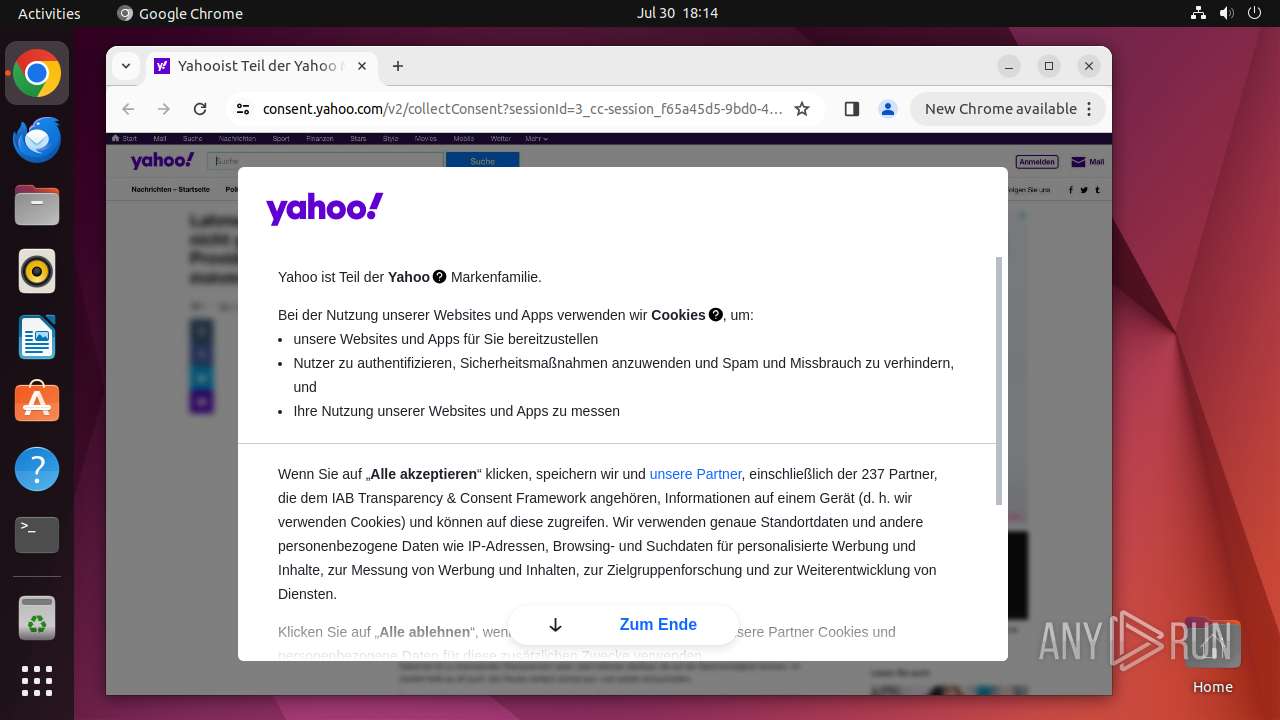Open Google Chrome app menu in top bar
The width and height of the screenshot is (1280, 720).
(x=180, y=13)
